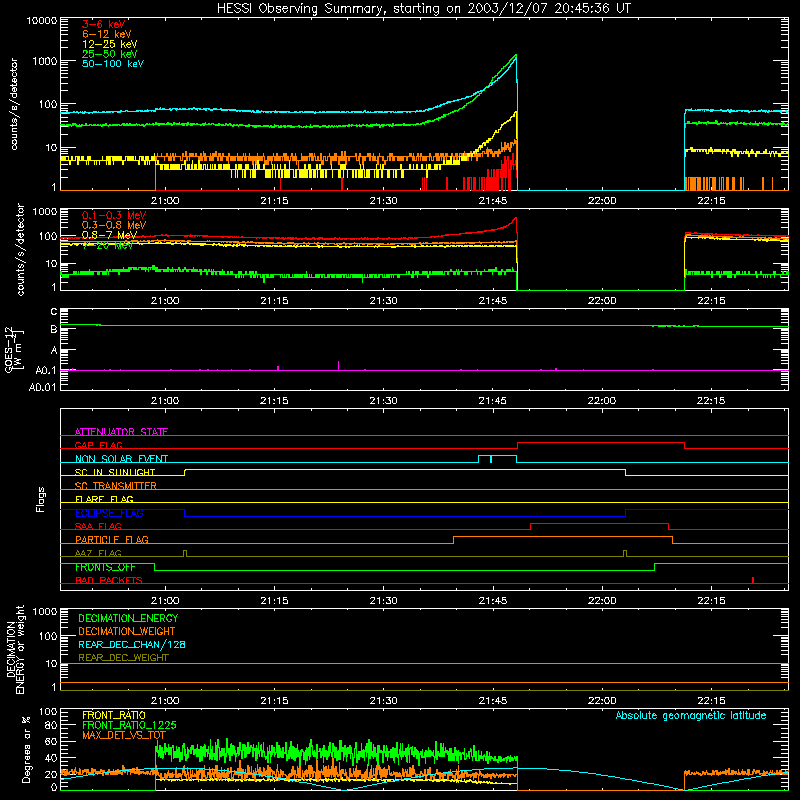Click the 1000 tick on the decimation panel
Image resolution: width=800 pixels, height=800 pixels.
(x=45, y=612)
